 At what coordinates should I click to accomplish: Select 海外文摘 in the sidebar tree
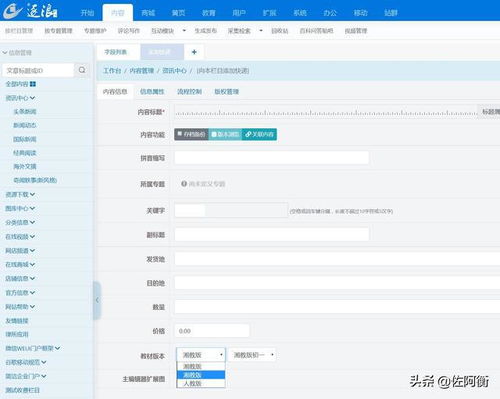(25, 166)
